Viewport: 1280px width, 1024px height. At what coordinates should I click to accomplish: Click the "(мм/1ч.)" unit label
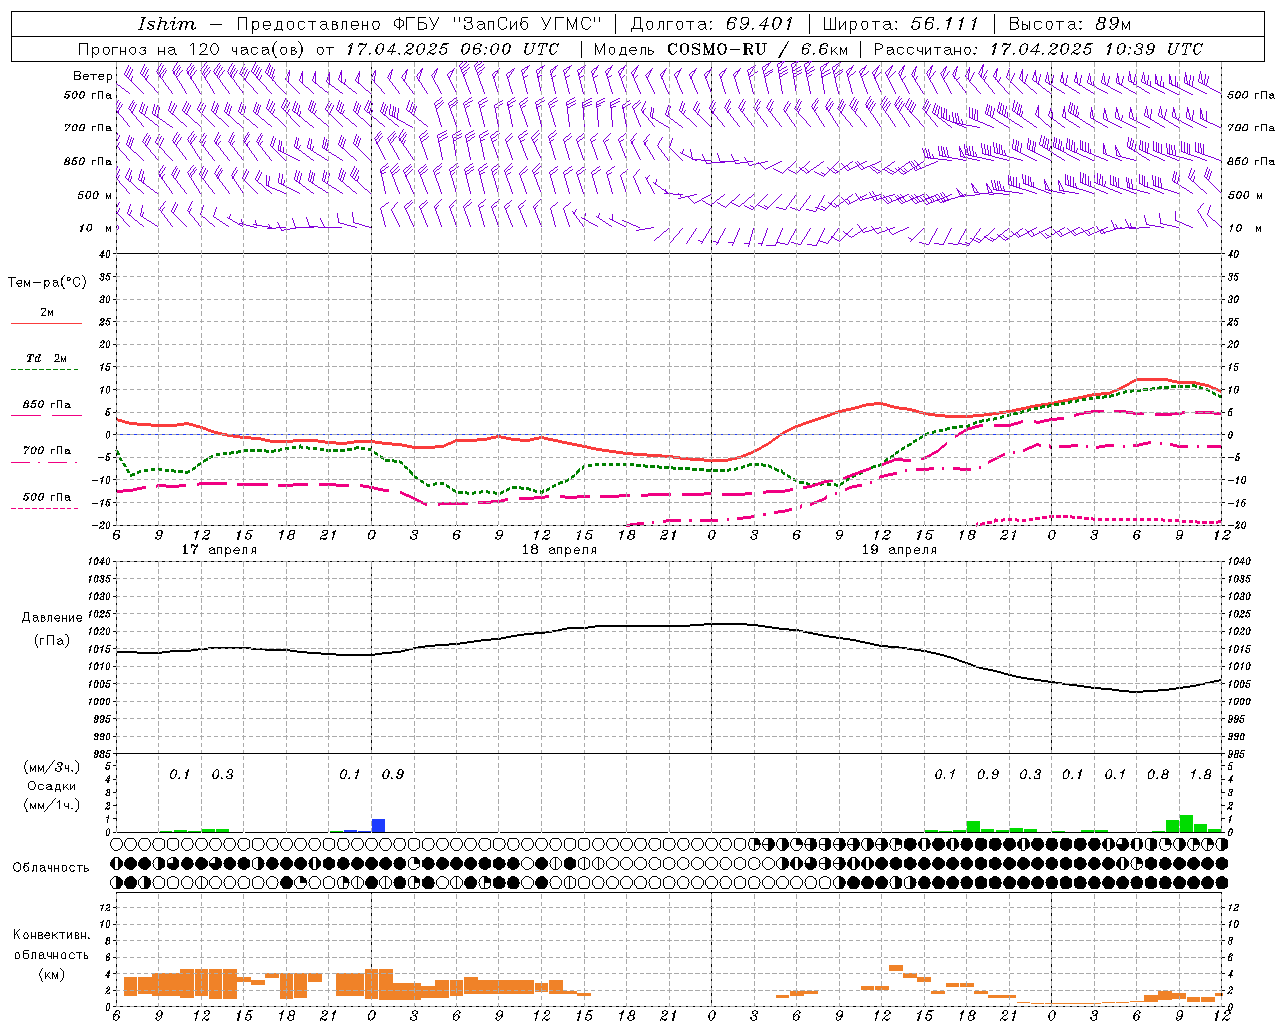point(51,805)
